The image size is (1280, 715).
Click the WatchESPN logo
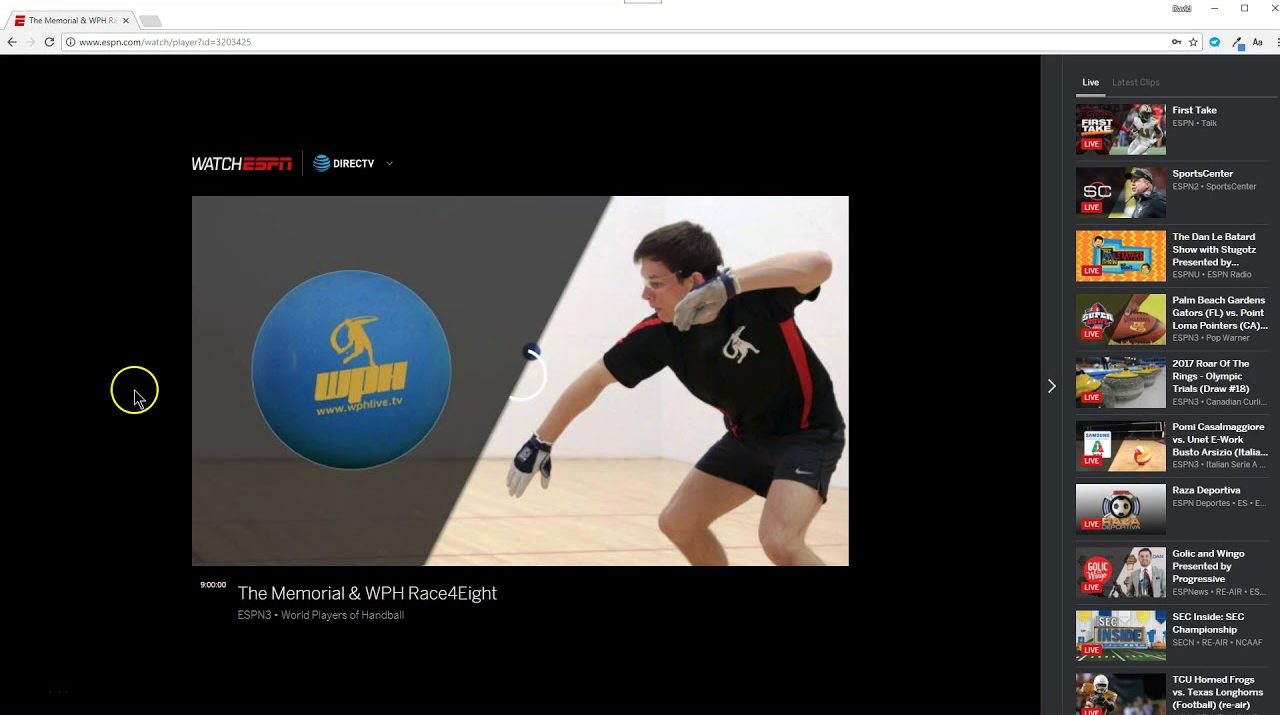[241, 164]
